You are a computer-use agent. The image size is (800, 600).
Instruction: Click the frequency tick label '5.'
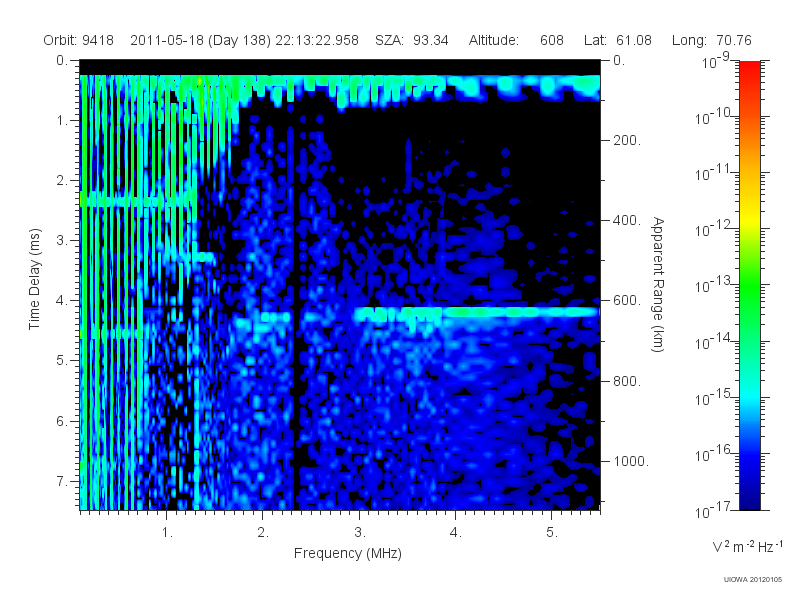552,533
